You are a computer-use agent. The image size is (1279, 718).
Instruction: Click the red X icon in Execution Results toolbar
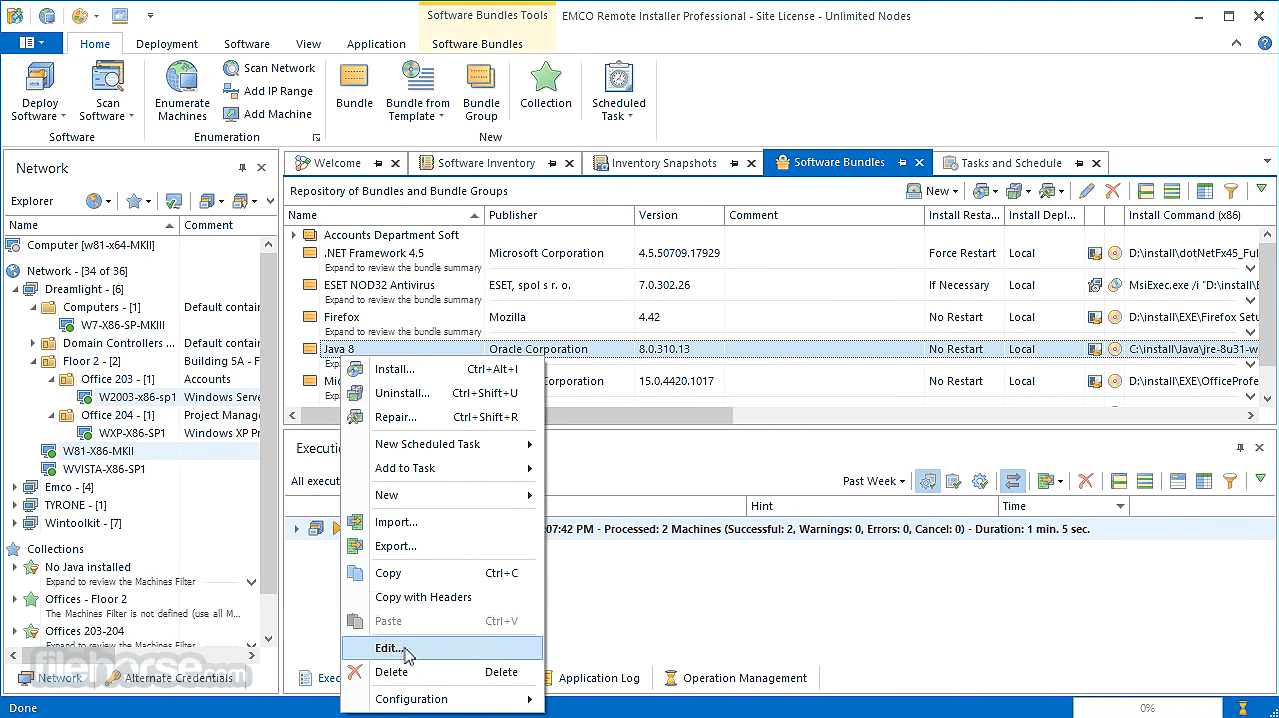[x=1085, y=481]
